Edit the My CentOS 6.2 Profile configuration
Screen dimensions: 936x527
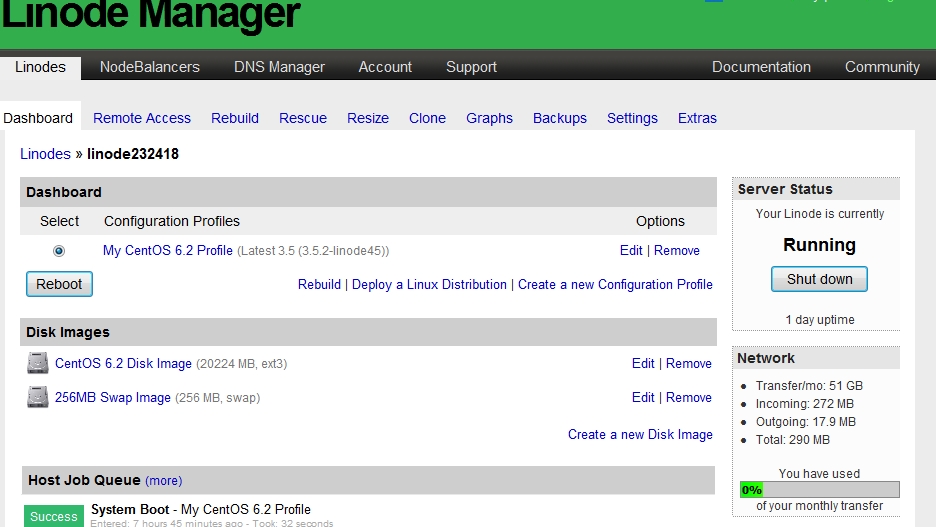coord(631,251)
